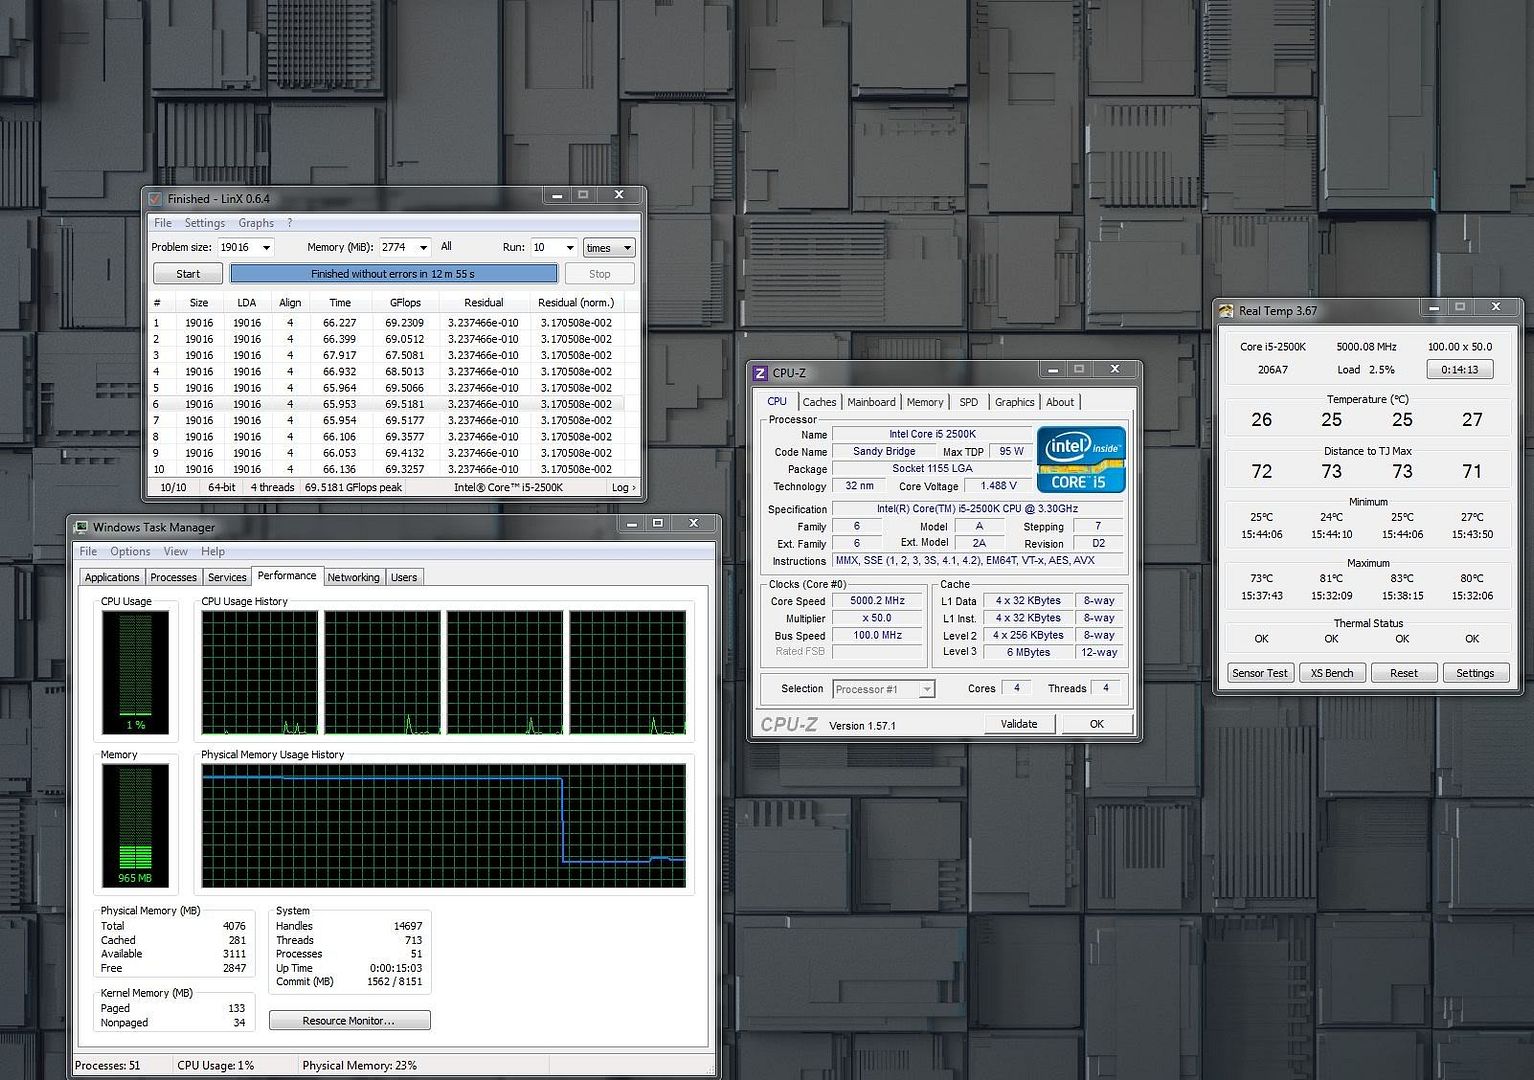Switch to the Applications tab in Task Manager

tap(112, 577)
